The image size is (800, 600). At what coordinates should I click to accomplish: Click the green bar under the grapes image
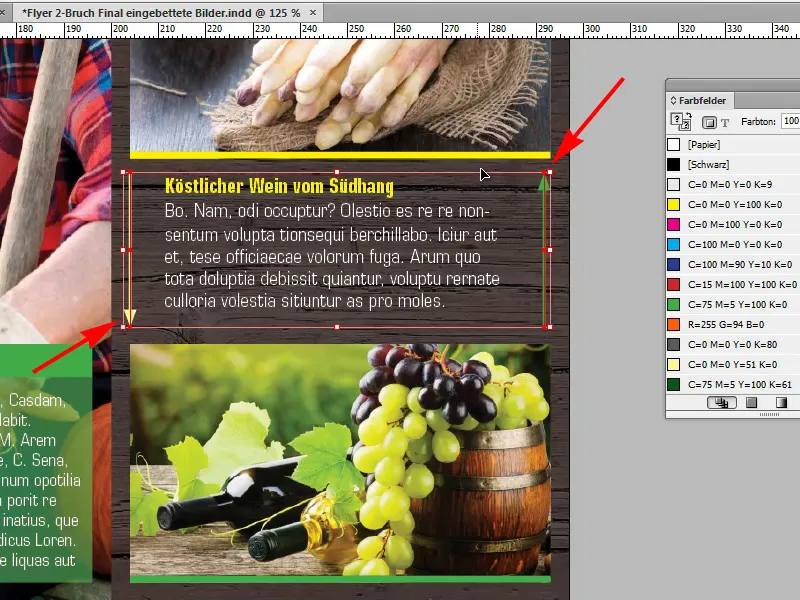point(340,579)
